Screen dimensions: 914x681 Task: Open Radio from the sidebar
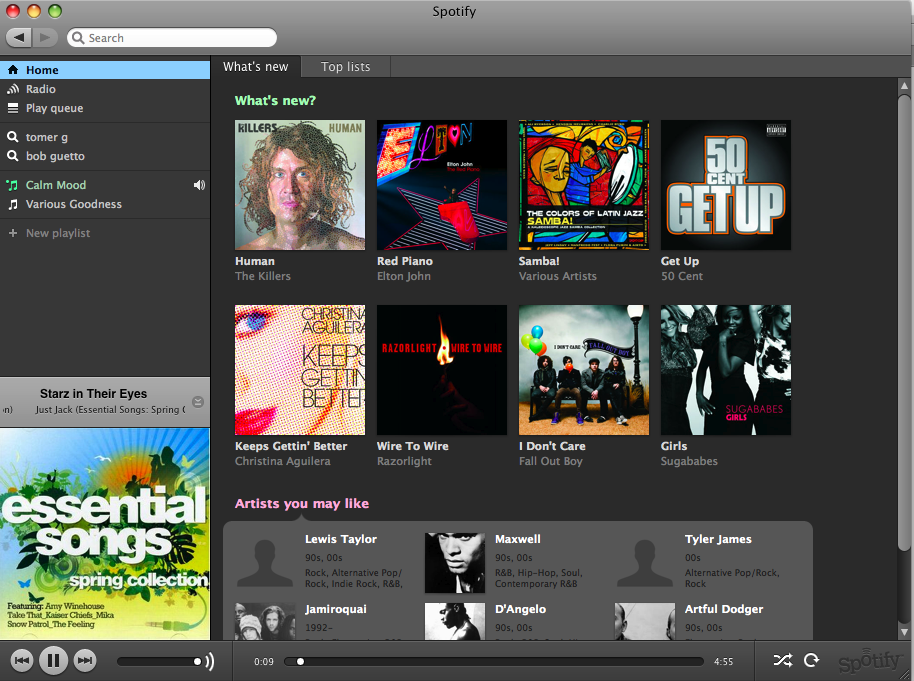pos(105,89)
